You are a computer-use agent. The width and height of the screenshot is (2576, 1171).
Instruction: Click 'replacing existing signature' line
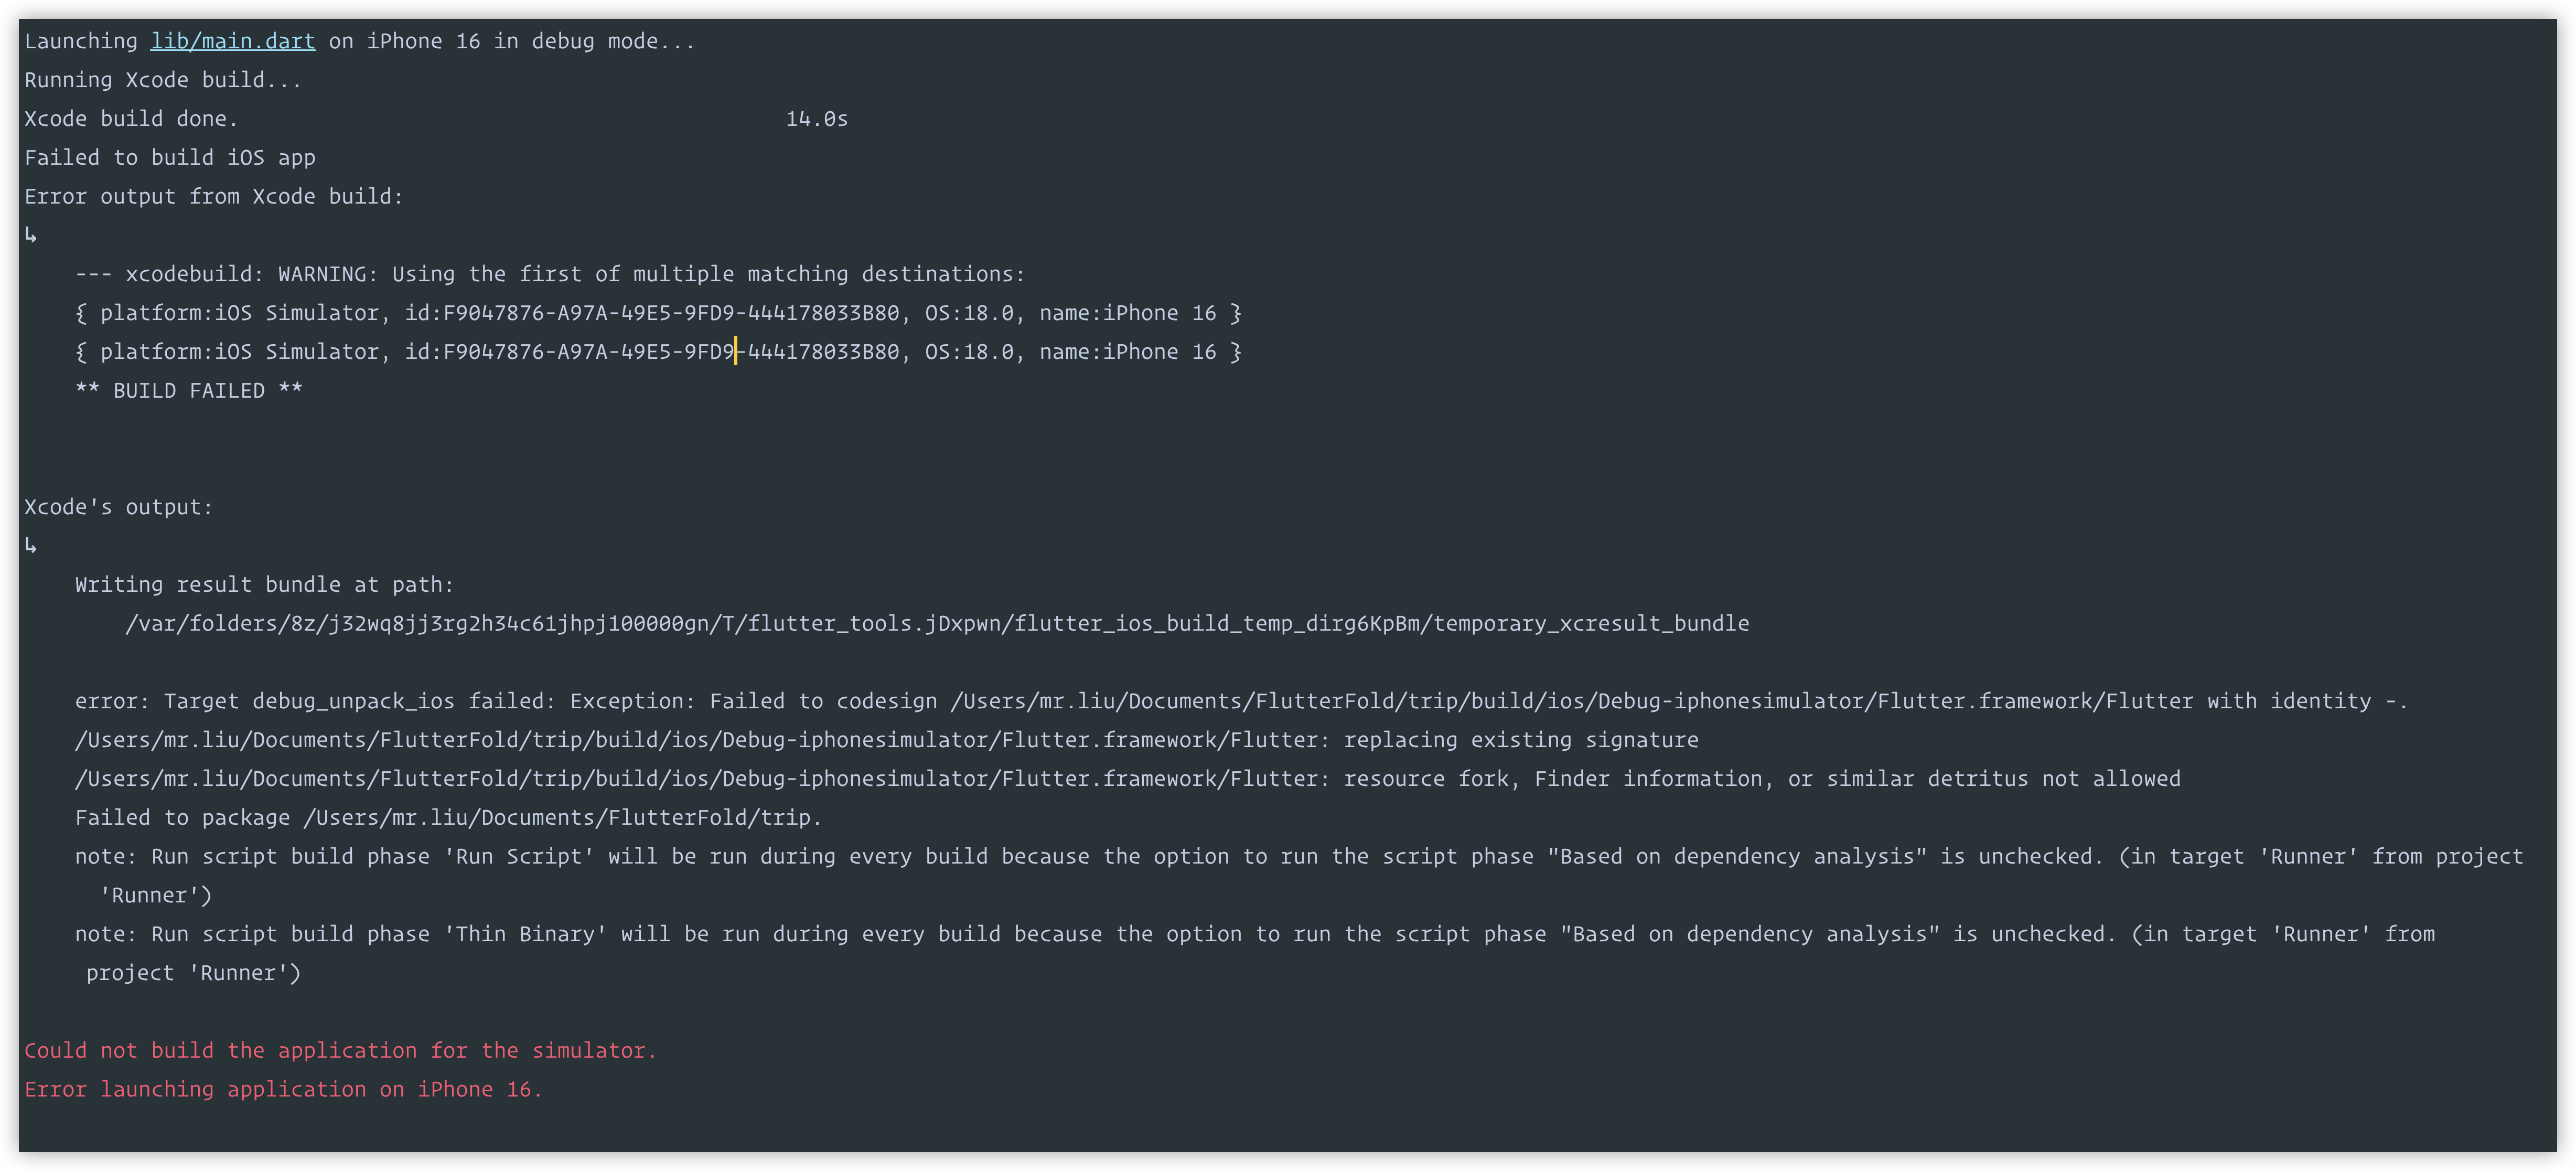[x=887, y=740]
